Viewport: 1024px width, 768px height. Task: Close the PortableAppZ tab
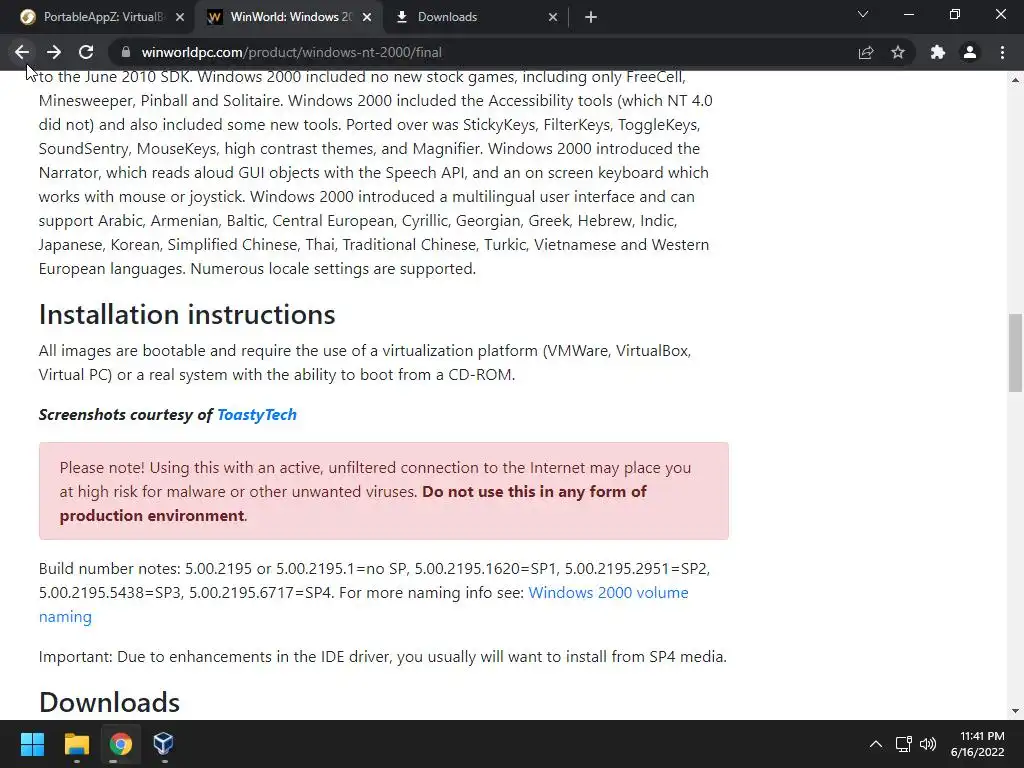180,17
